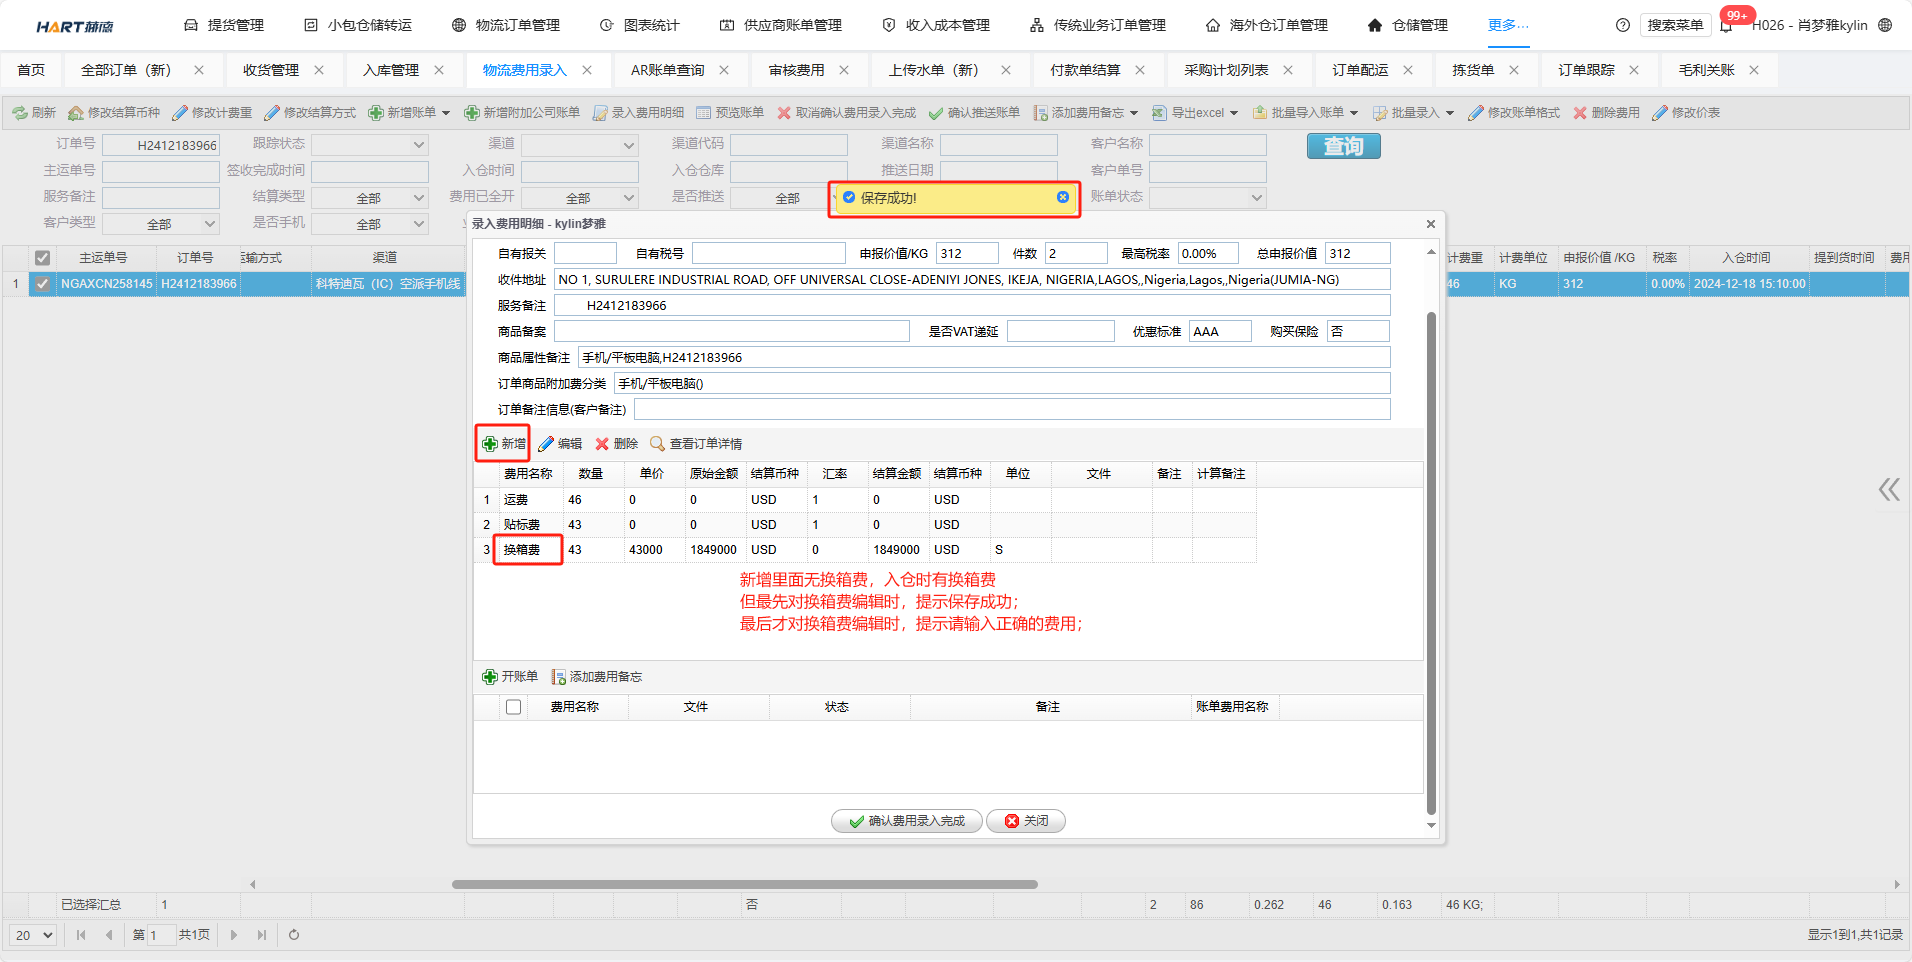The image size is (1912, 962).
Task: Click the 预览账单 toolbar icon
Action: (704, 113)
